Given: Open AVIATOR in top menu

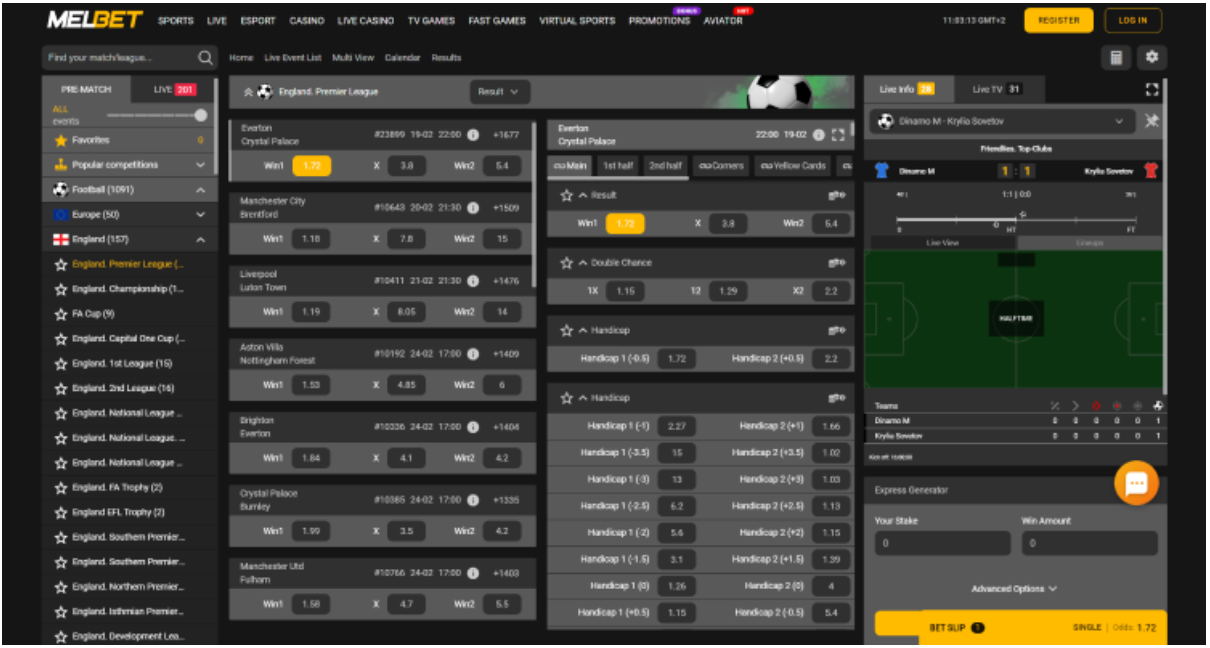Looking at the screenshot, I should [723, 21].
